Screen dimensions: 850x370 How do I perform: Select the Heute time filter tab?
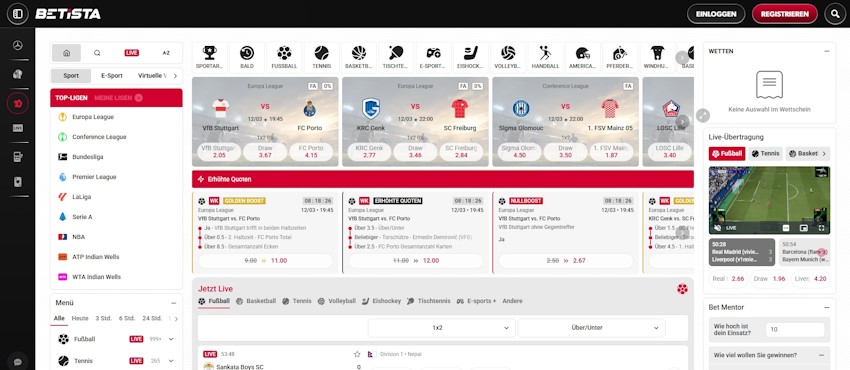(80, 319)
